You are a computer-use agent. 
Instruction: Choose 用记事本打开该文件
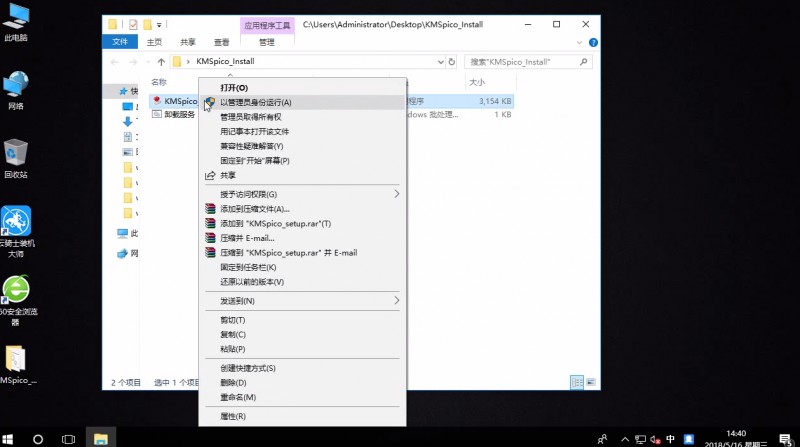303,132
